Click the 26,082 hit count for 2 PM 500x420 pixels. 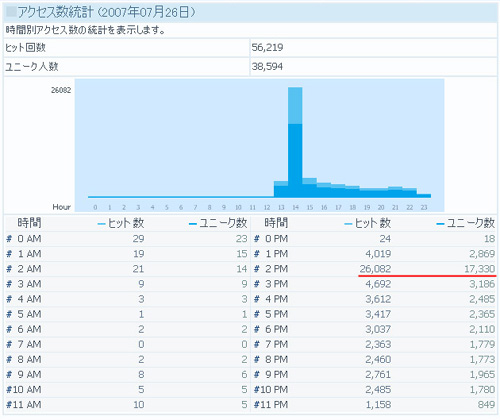pos(375,269)
